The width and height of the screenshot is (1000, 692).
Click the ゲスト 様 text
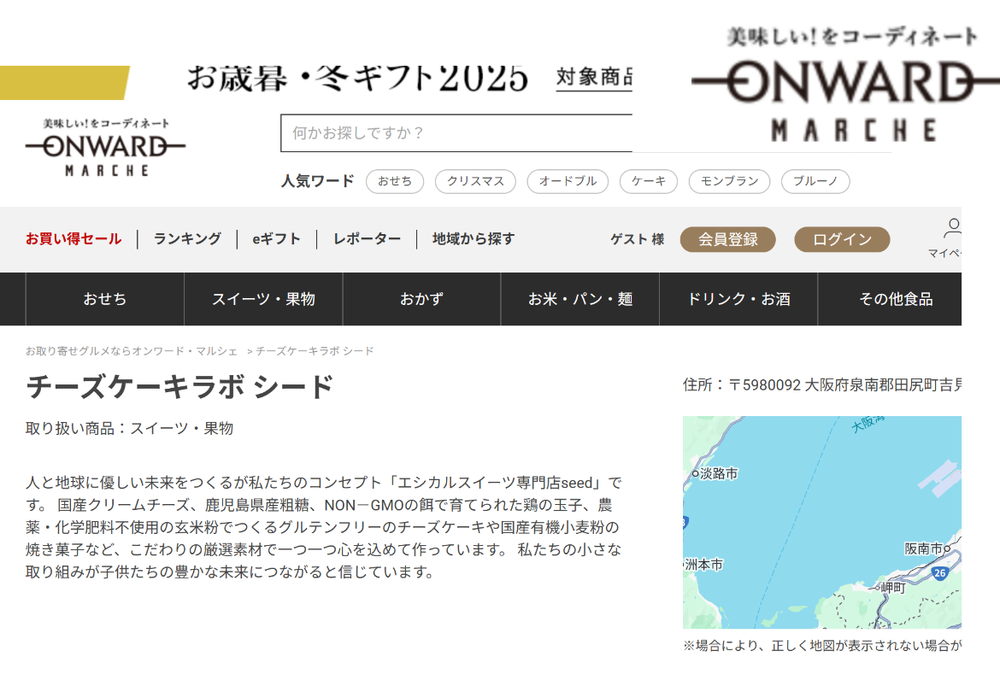click(638, 239)
